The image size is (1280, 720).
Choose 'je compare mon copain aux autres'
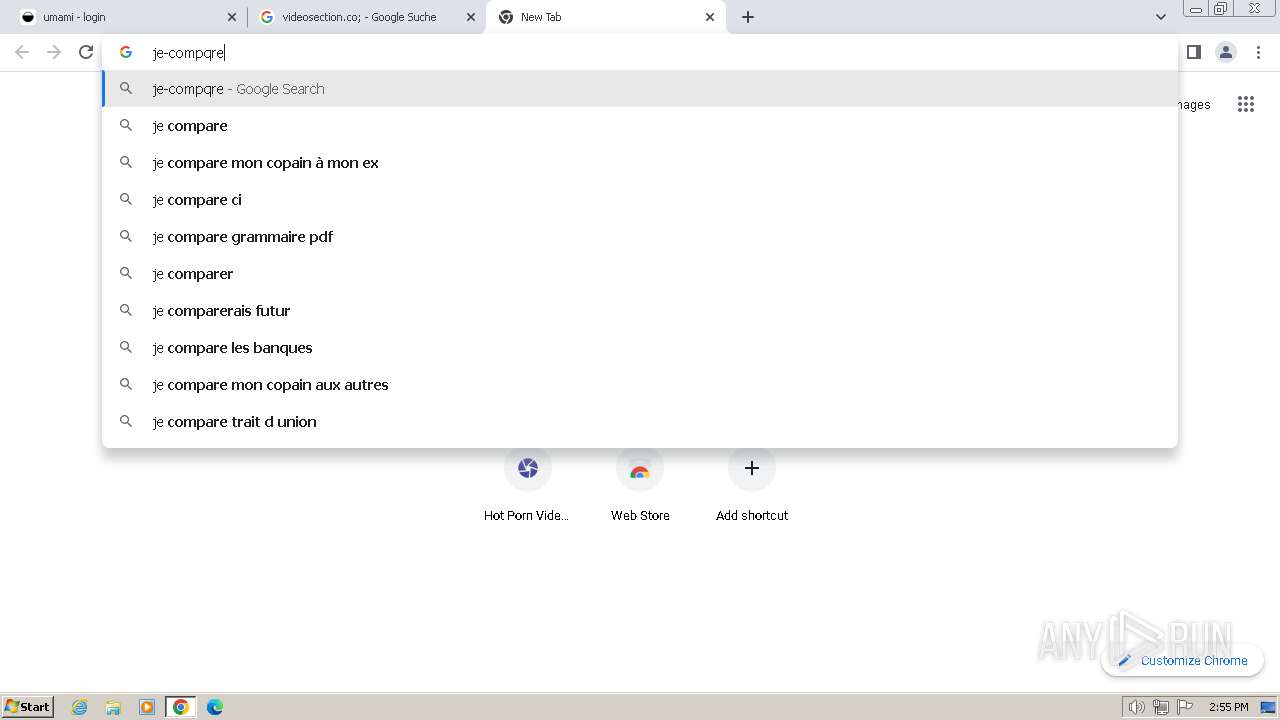coord(640,385)
